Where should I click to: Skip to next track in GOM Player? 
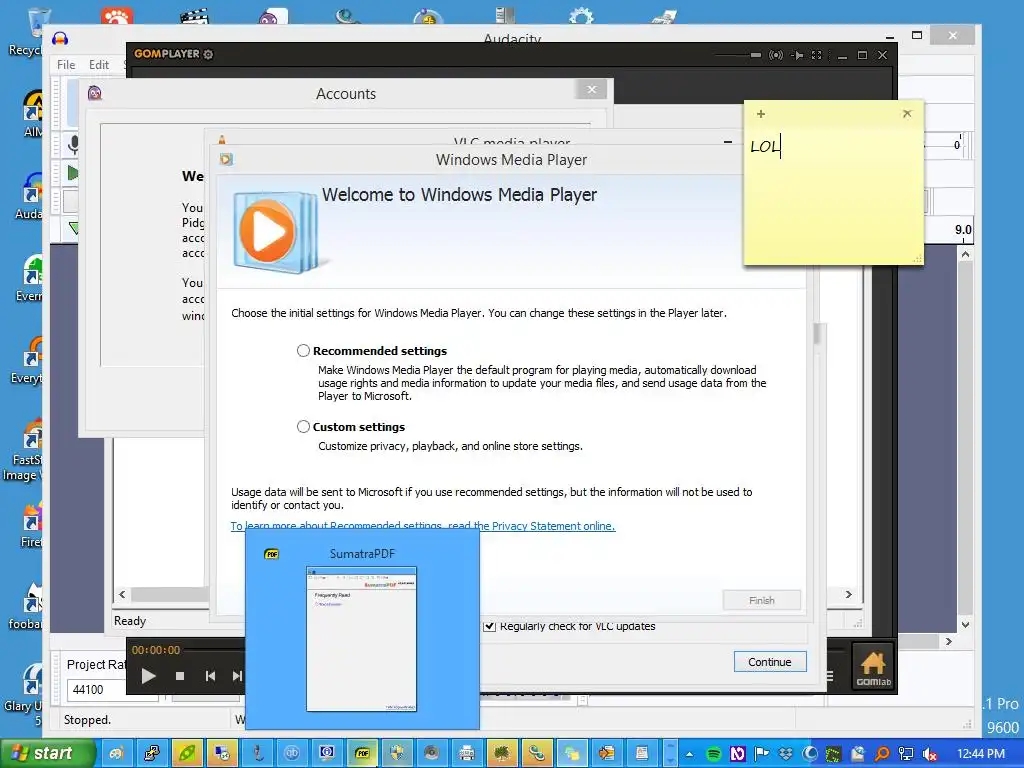pos(237,676)
